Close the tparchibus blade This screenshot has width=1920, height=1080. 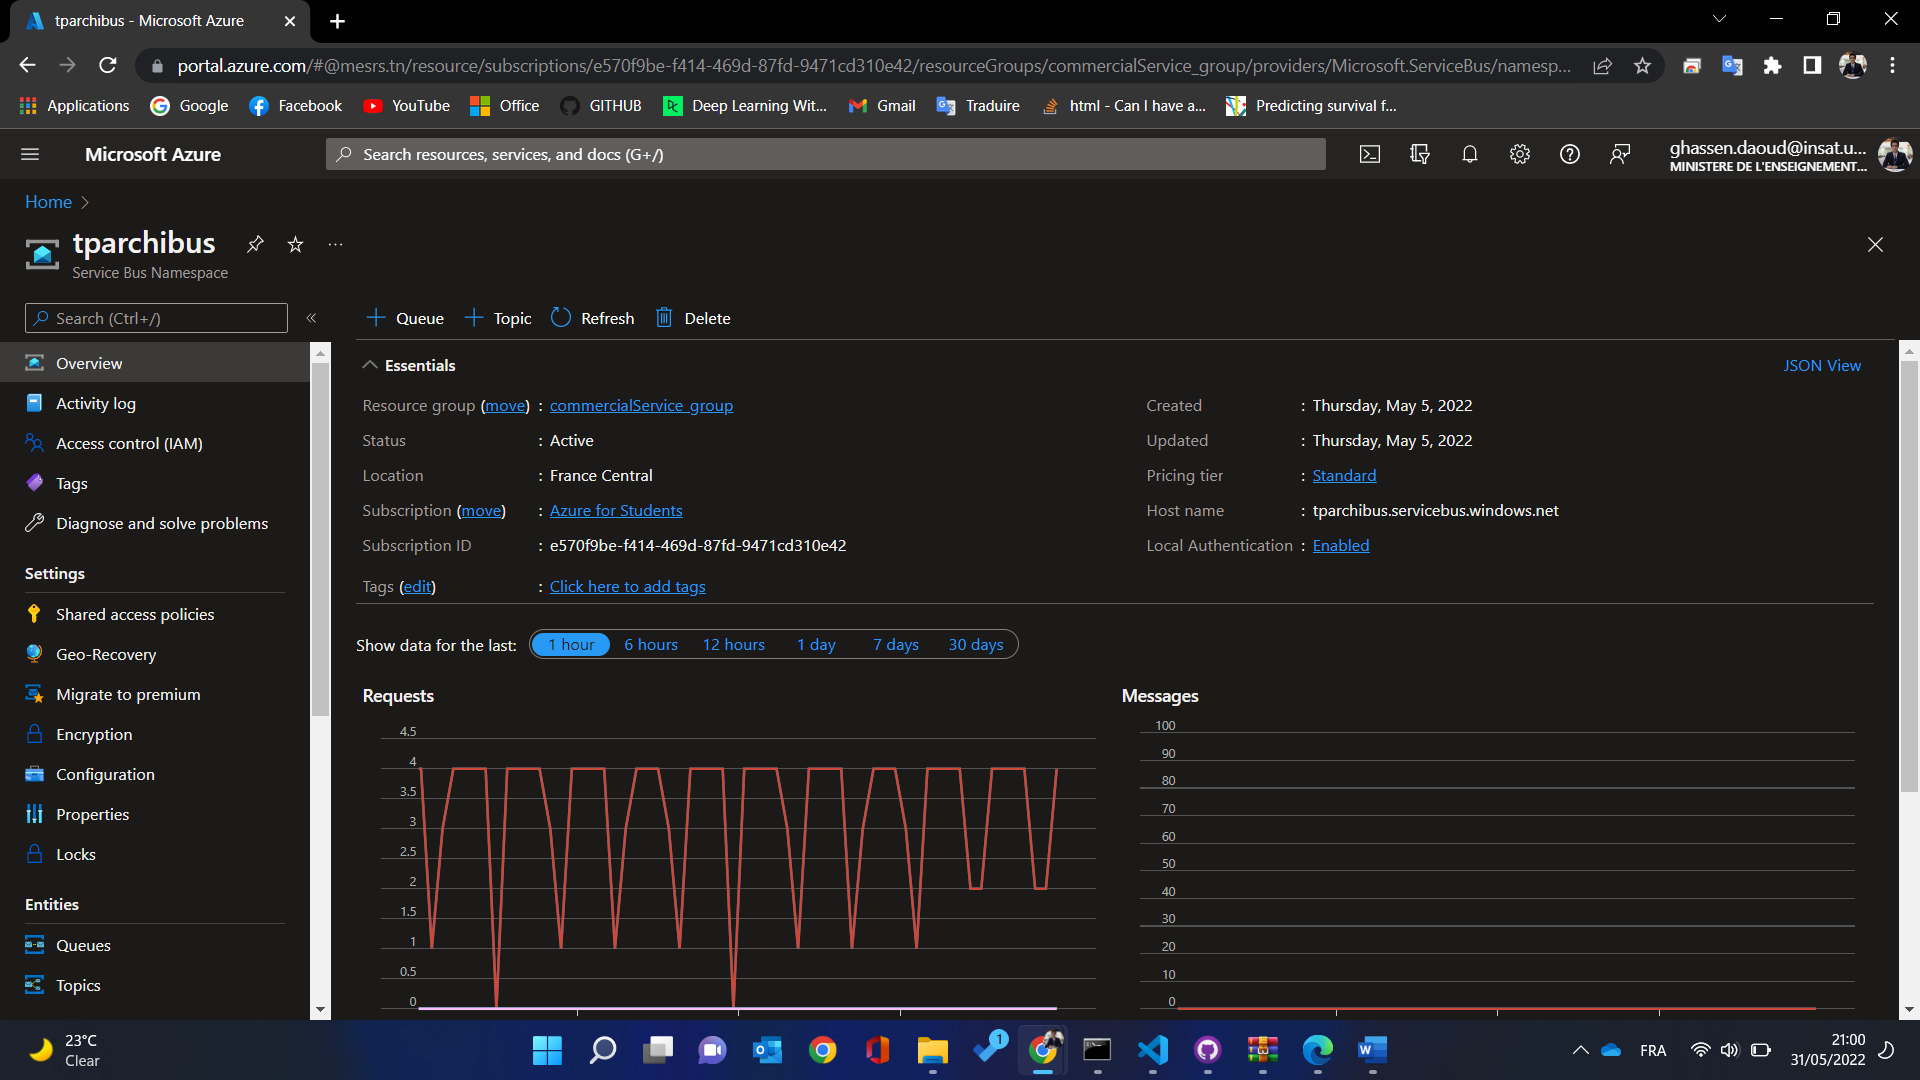(1875, 245)
